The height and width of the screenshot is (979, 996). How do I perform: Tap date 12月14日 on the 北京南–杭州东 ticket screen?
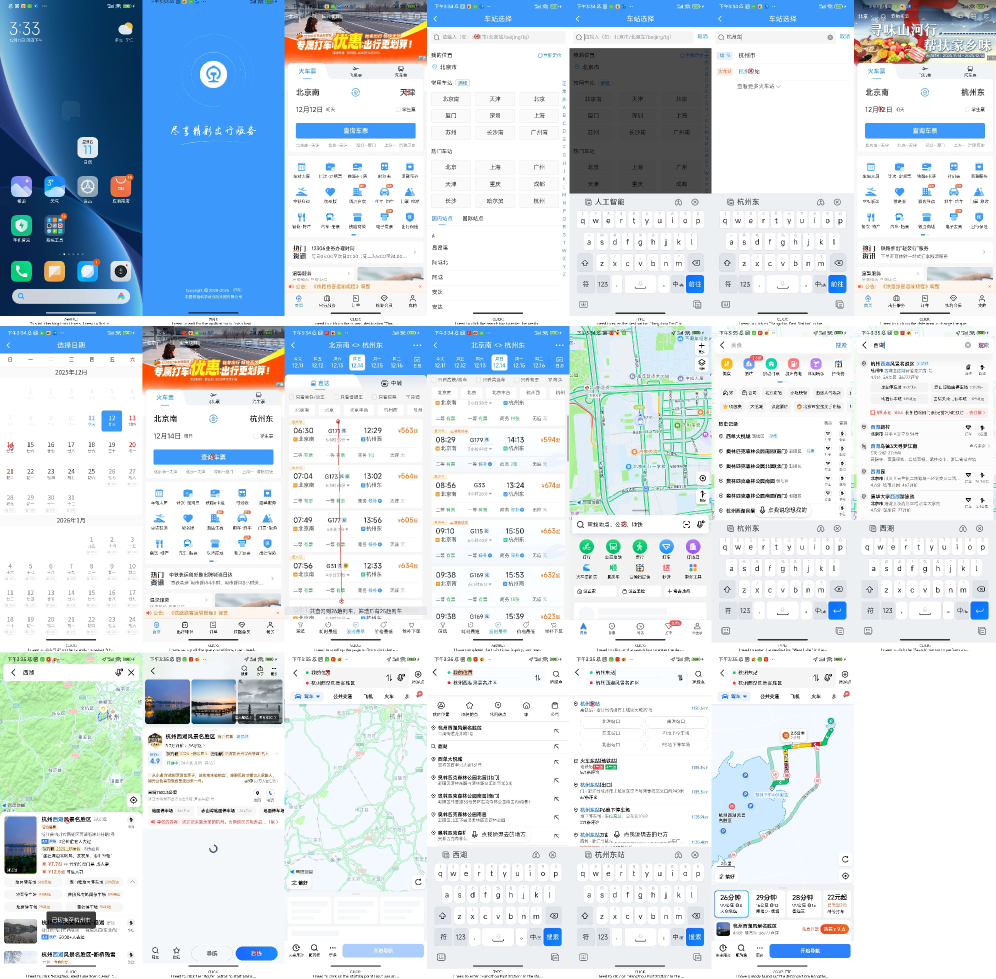click(166, 436)
